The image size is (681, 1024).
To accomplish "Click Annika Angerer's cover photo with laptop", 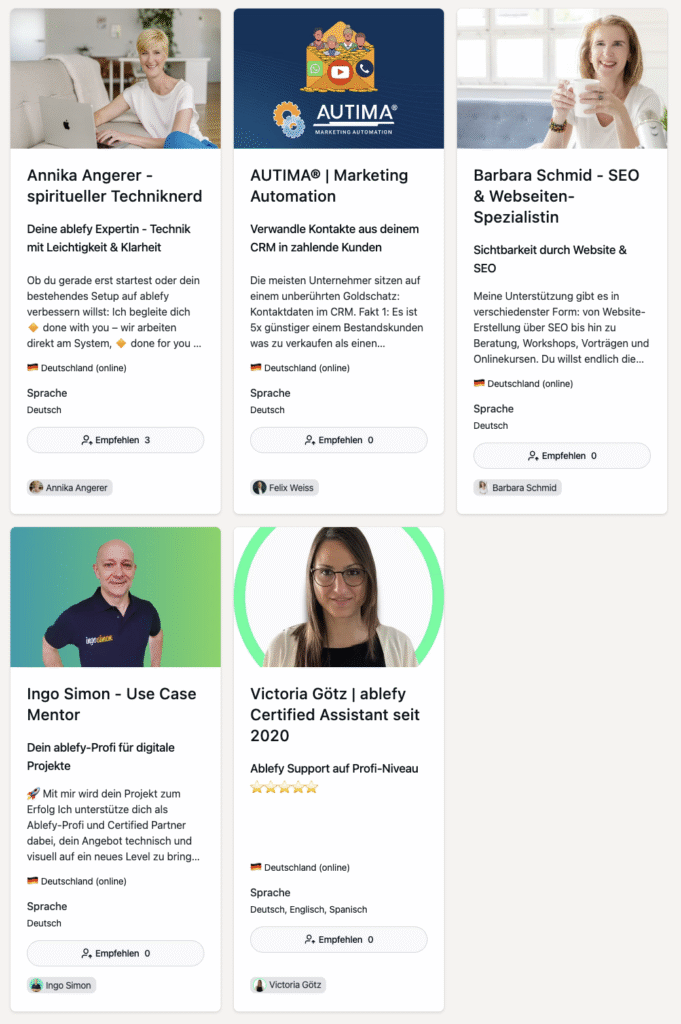I will [x=116, y=78].
